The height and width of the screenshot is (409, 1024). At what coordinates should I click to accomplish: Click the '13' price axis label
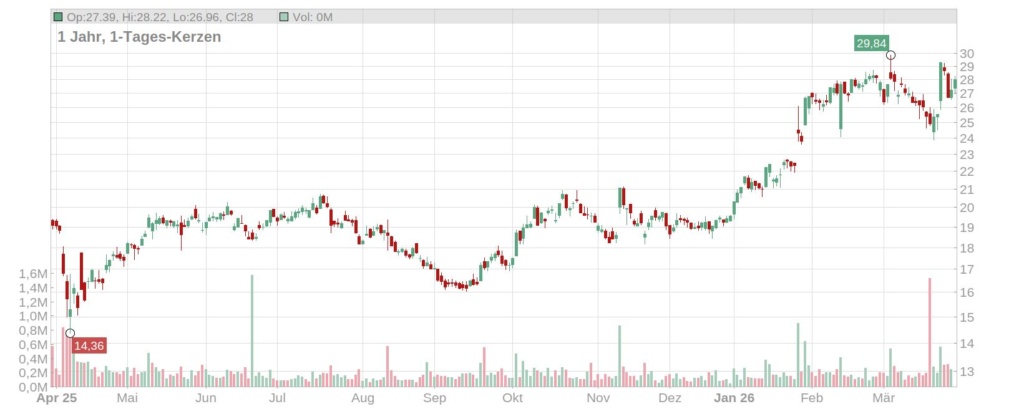tap(966, 372)
